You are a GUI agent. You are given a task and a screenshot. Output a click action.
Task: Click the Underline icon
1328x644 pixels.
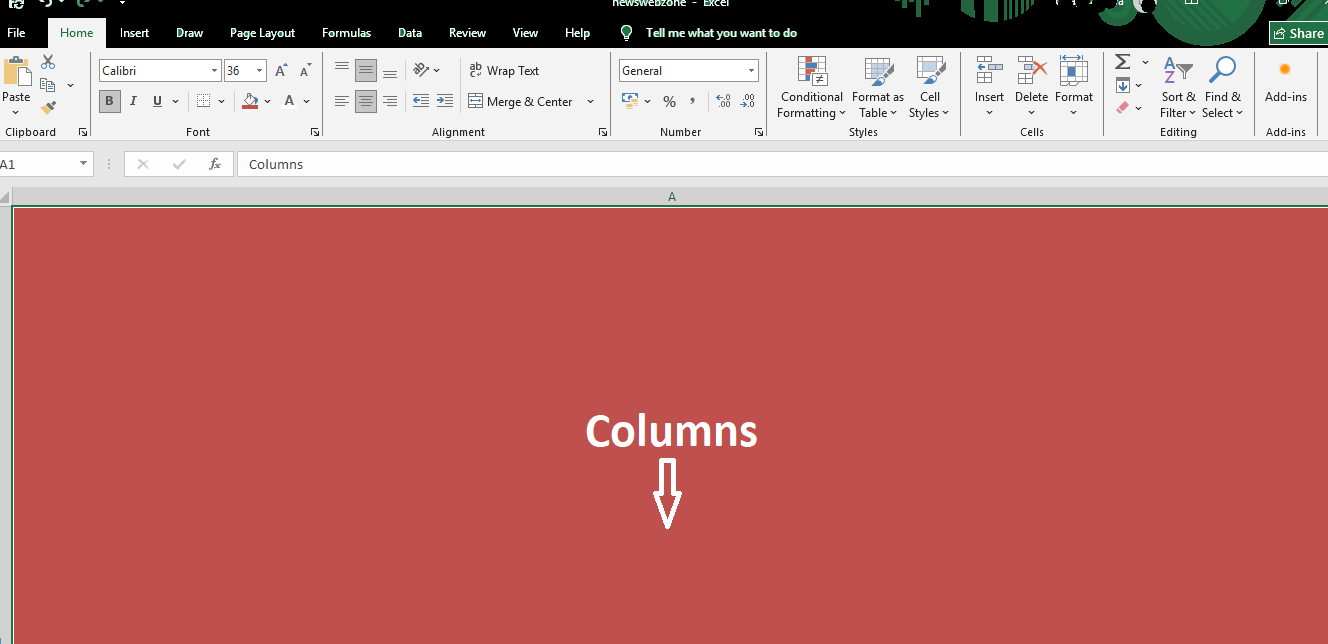(x=157, y=101)
